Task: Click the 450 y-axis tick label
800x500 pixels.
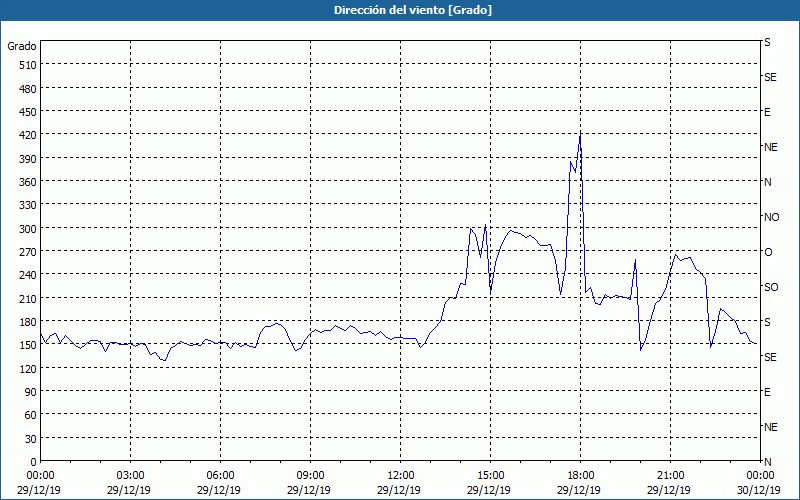Action: [28, 112]
